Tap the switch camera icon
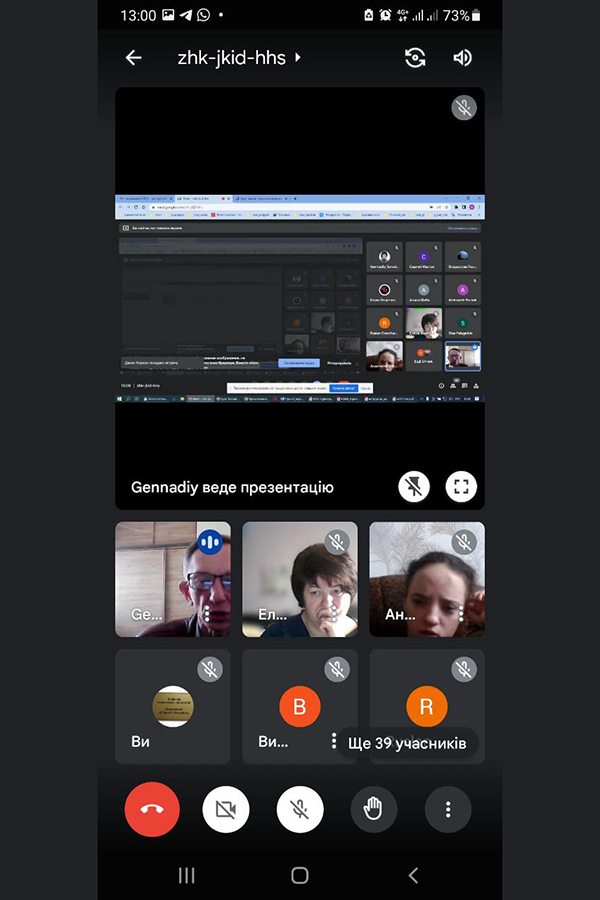 point(415,57)
